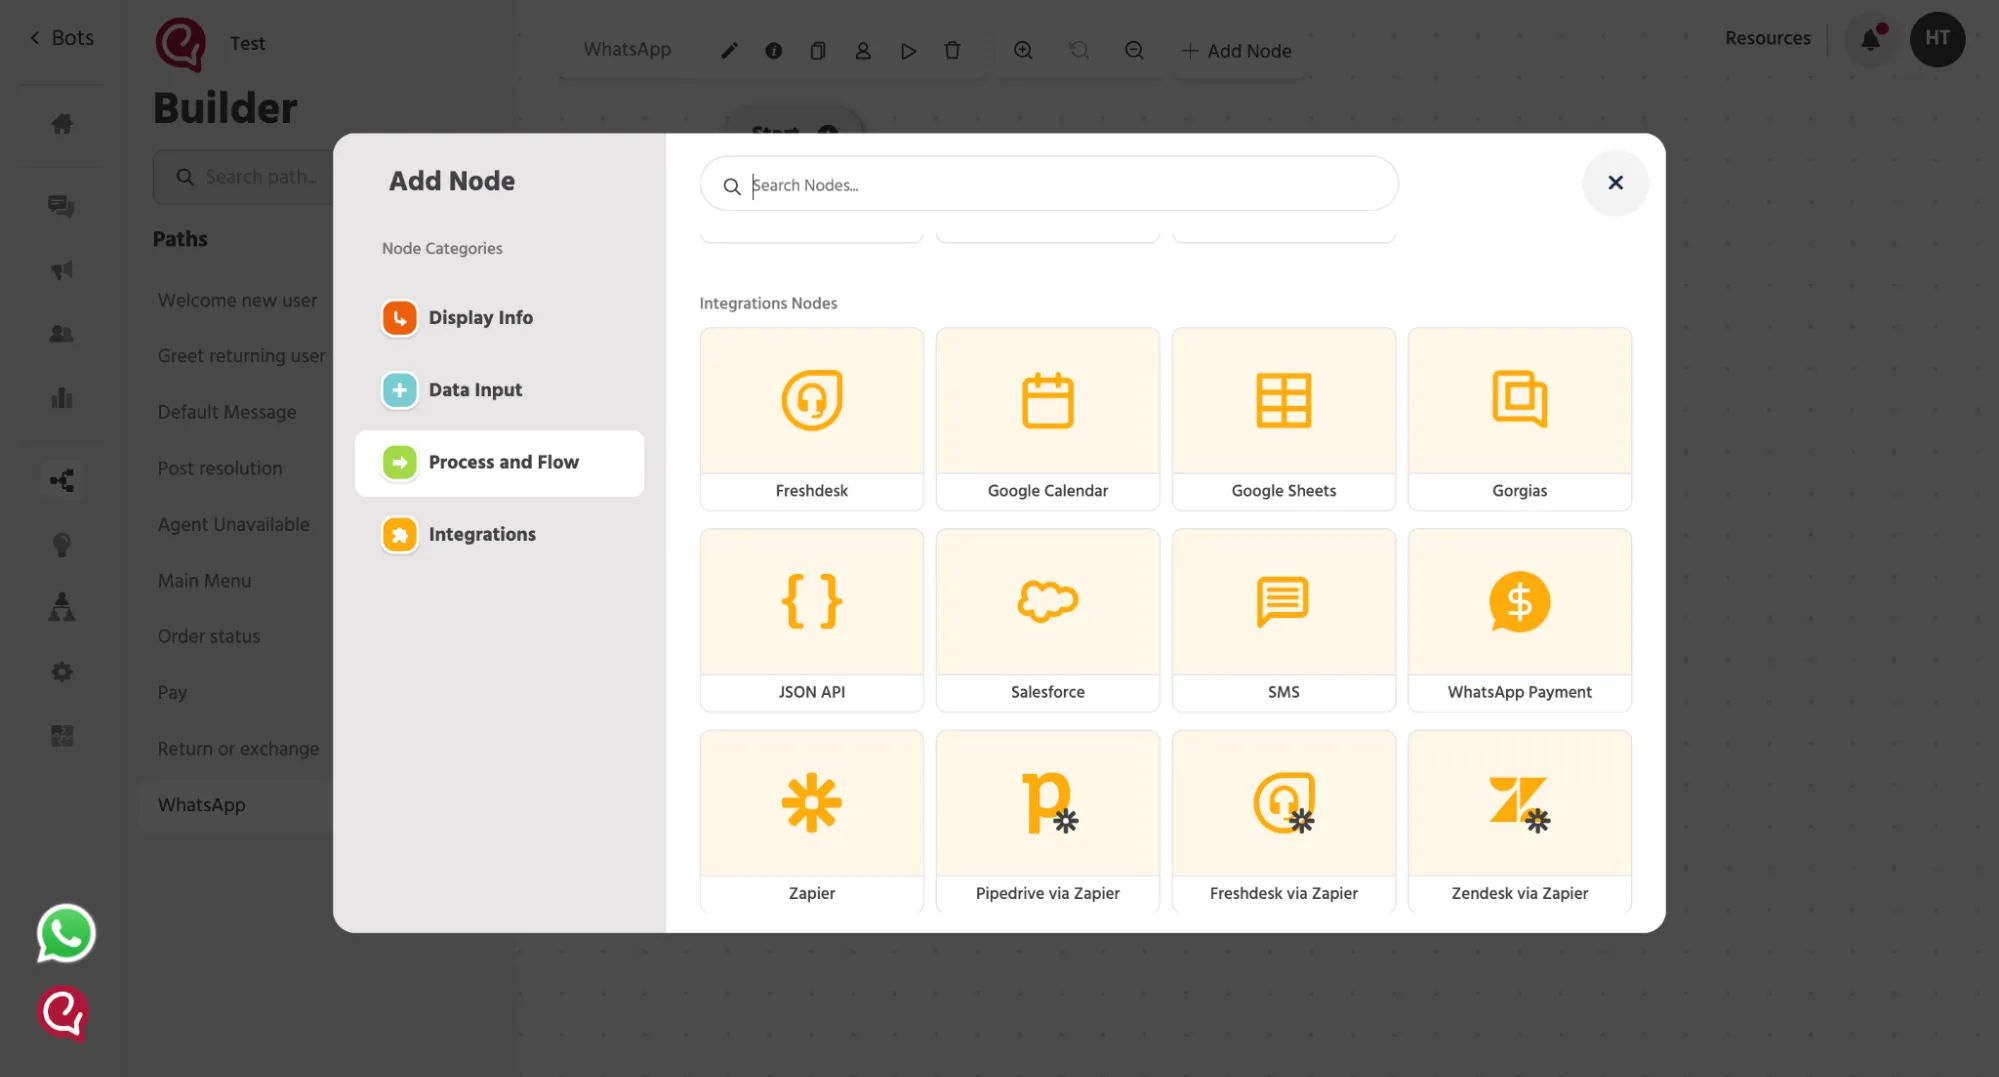
Task: Select the Salesforce node
Action: click(x=1047, y=620)
